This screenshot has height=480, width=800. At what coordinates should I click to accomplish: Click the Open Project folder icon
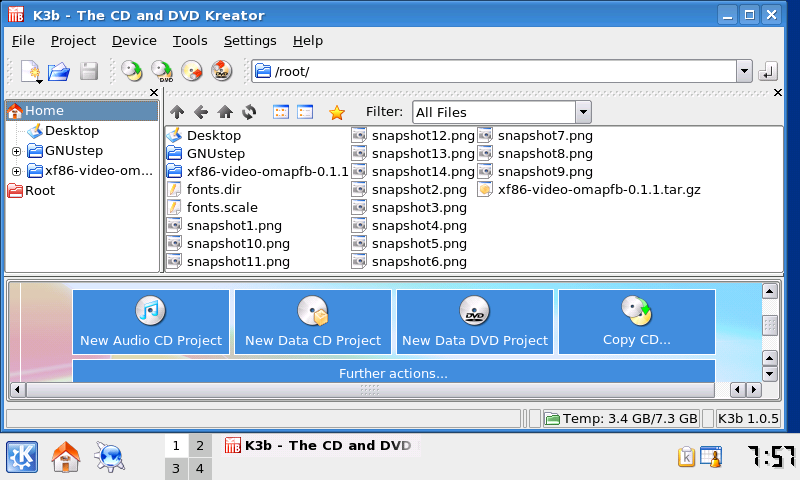click(59, 71)
